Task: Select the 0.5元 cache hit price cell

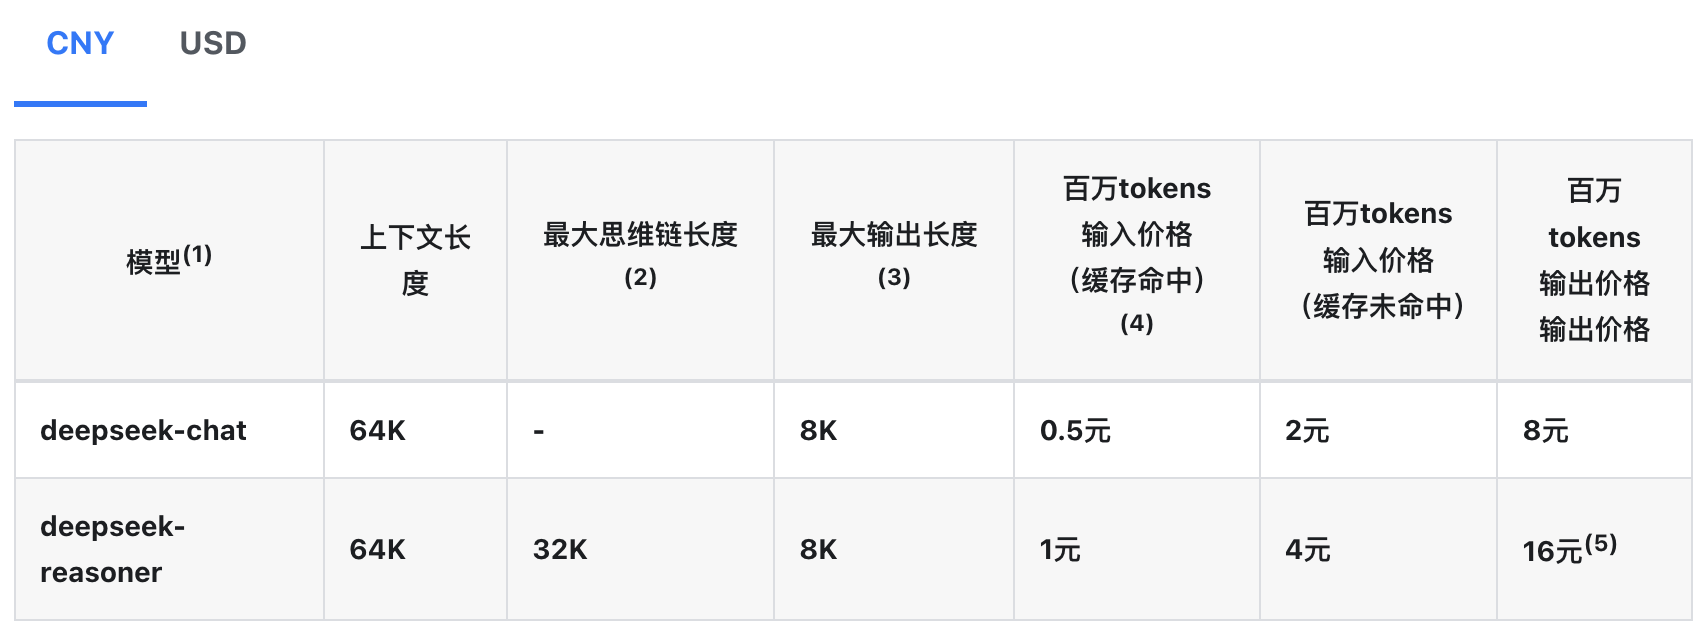Action: pyautogui.click(x=1137, y=430)
